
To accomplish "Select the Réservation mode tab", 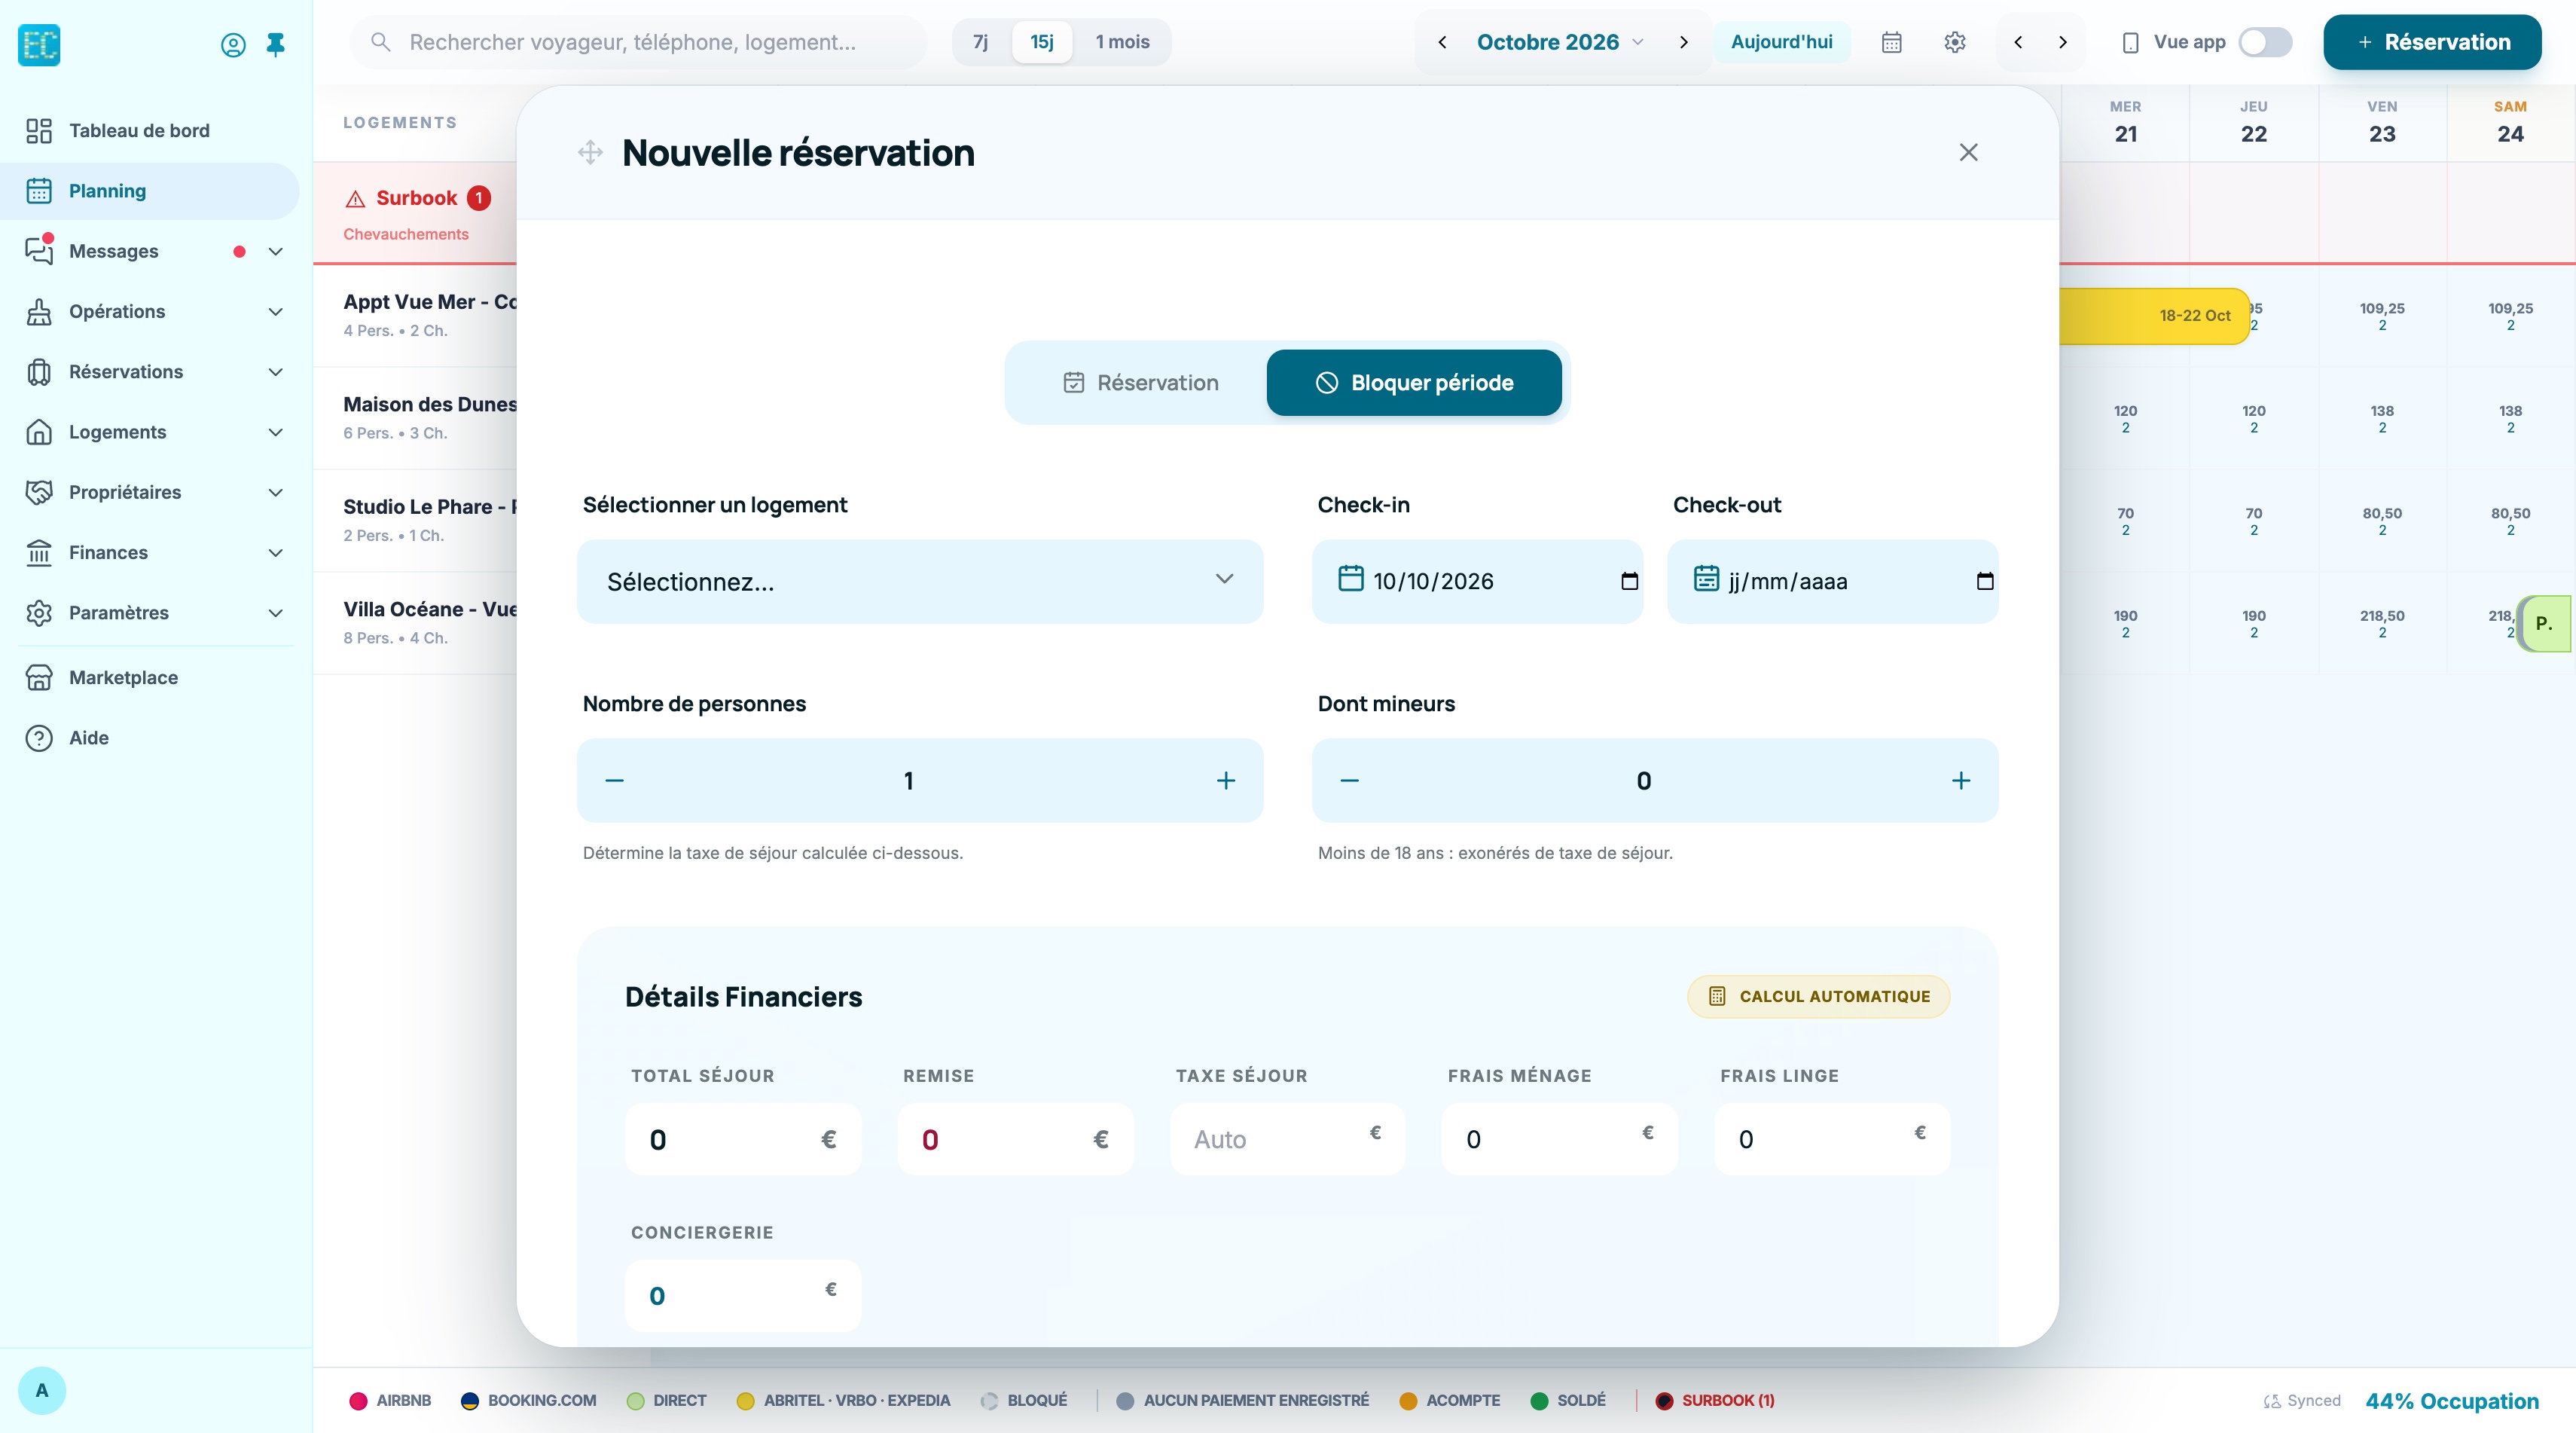I will click(1140, 383).
